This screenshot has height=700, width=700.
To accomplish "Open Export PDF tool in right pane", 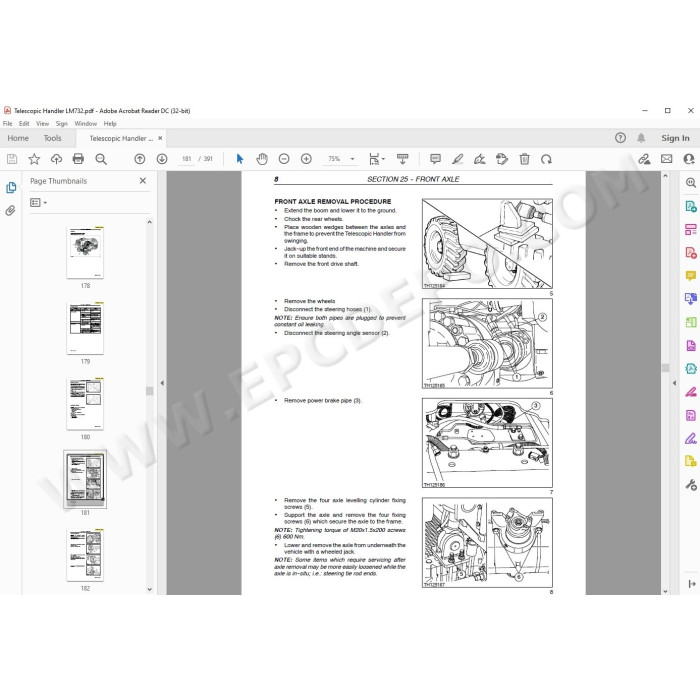I will tap(691, 206).
